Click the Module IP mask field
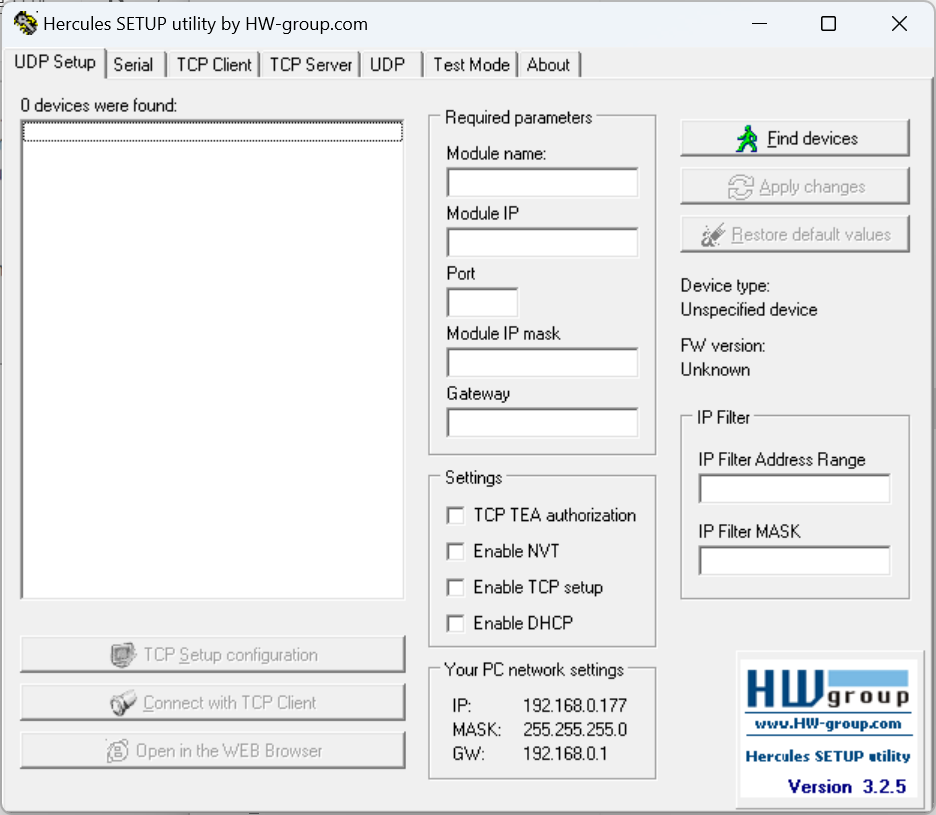This screenshot has height=815, width=936. 542,362
